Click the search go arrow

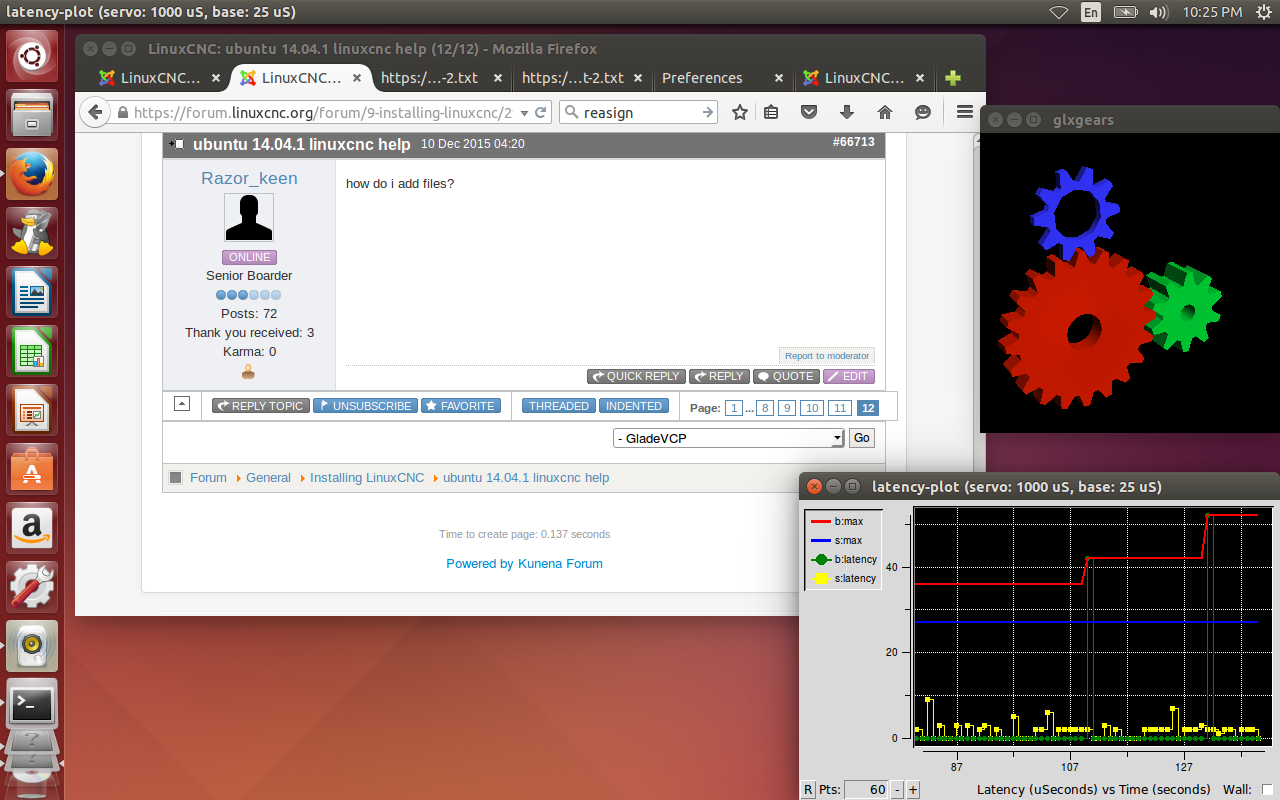708,112
